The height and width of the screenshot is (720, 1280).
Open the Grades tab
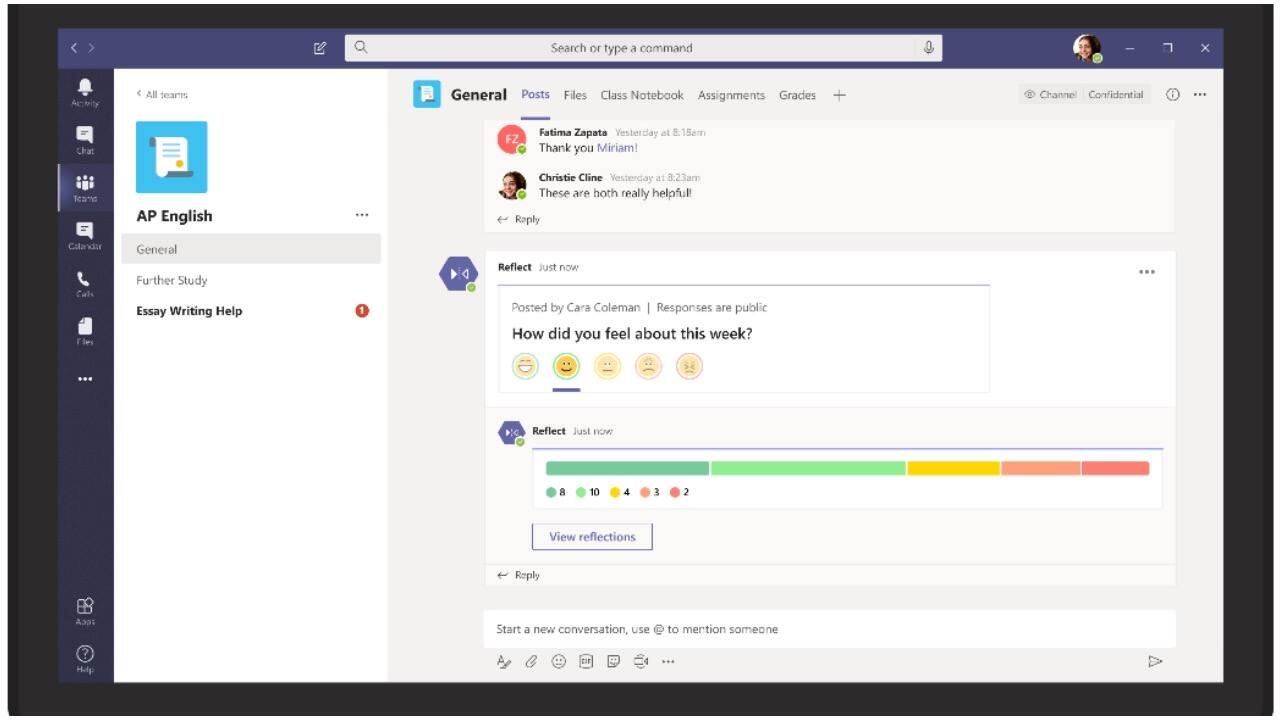coord(797,95)
